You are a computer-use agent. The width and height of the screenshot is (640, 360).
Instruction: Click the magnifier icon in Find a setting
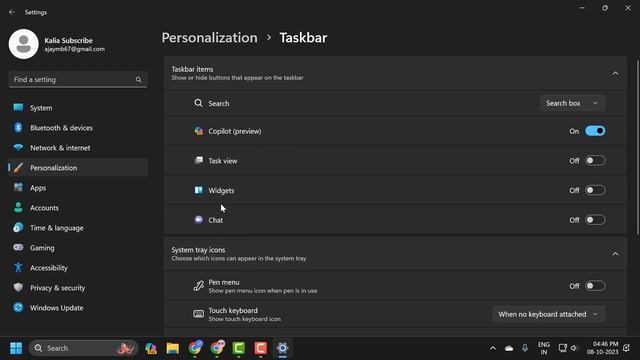click(x=138, y=80)
